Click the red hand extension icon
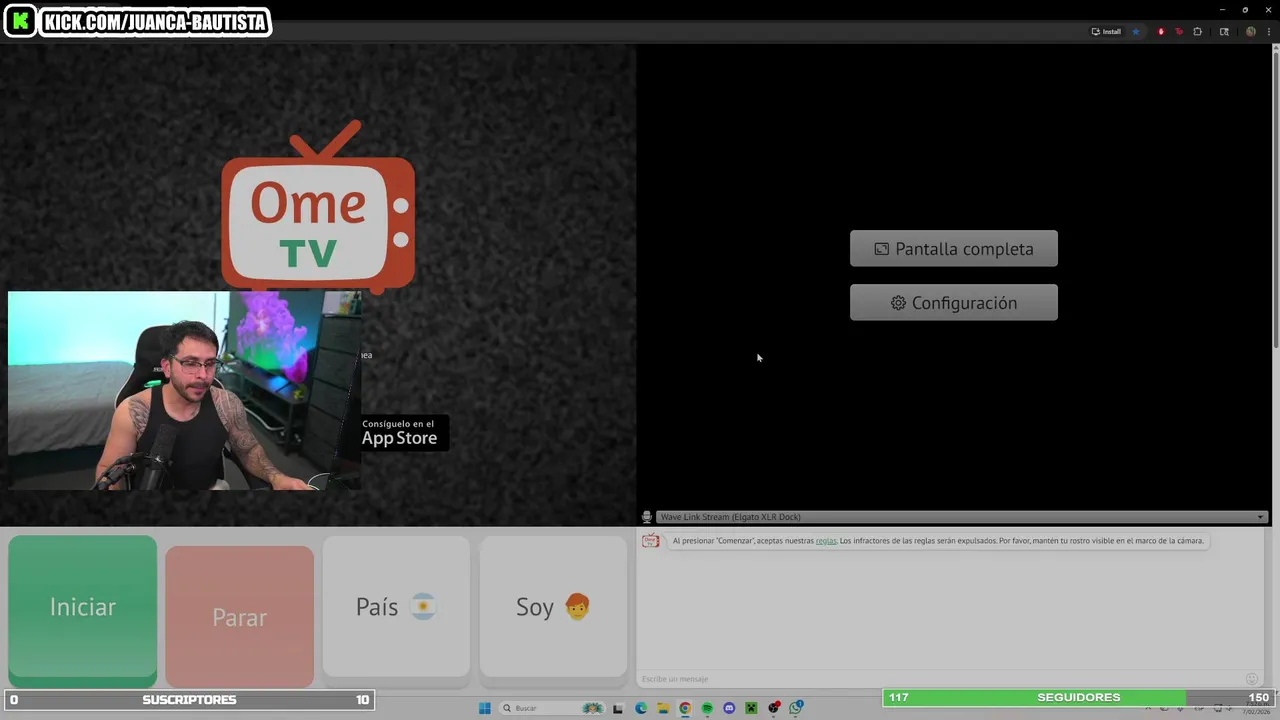1280x720 pixels. (1161, 32)
